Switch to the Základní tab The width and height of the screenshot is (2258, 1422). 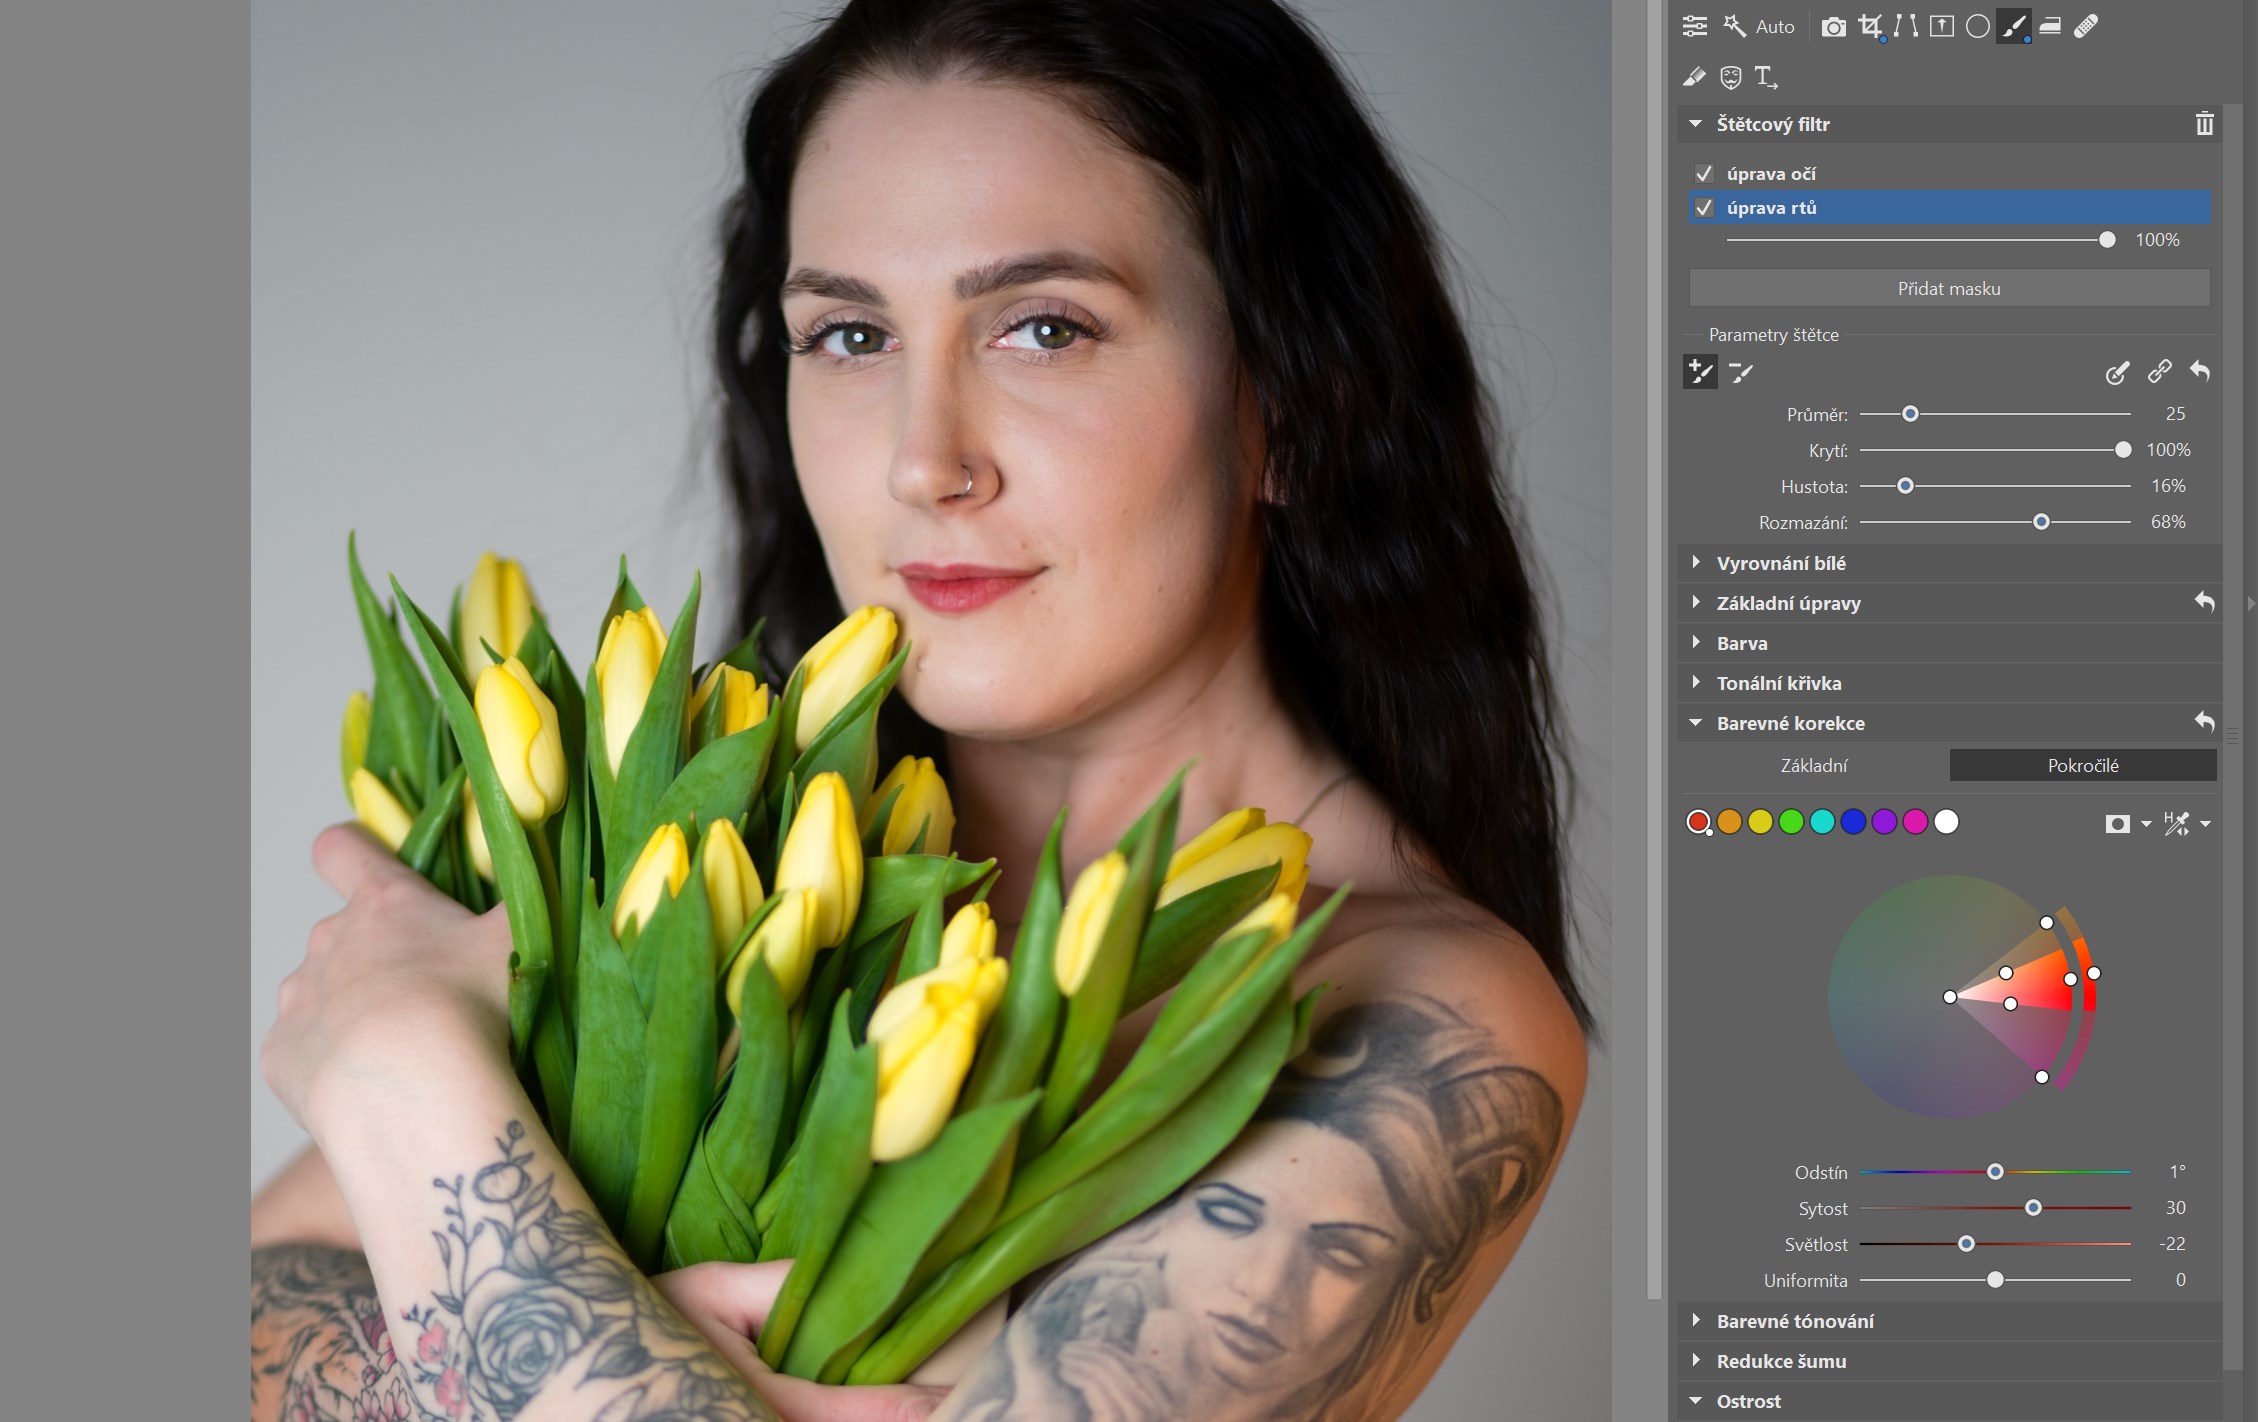pos(1813,765)
